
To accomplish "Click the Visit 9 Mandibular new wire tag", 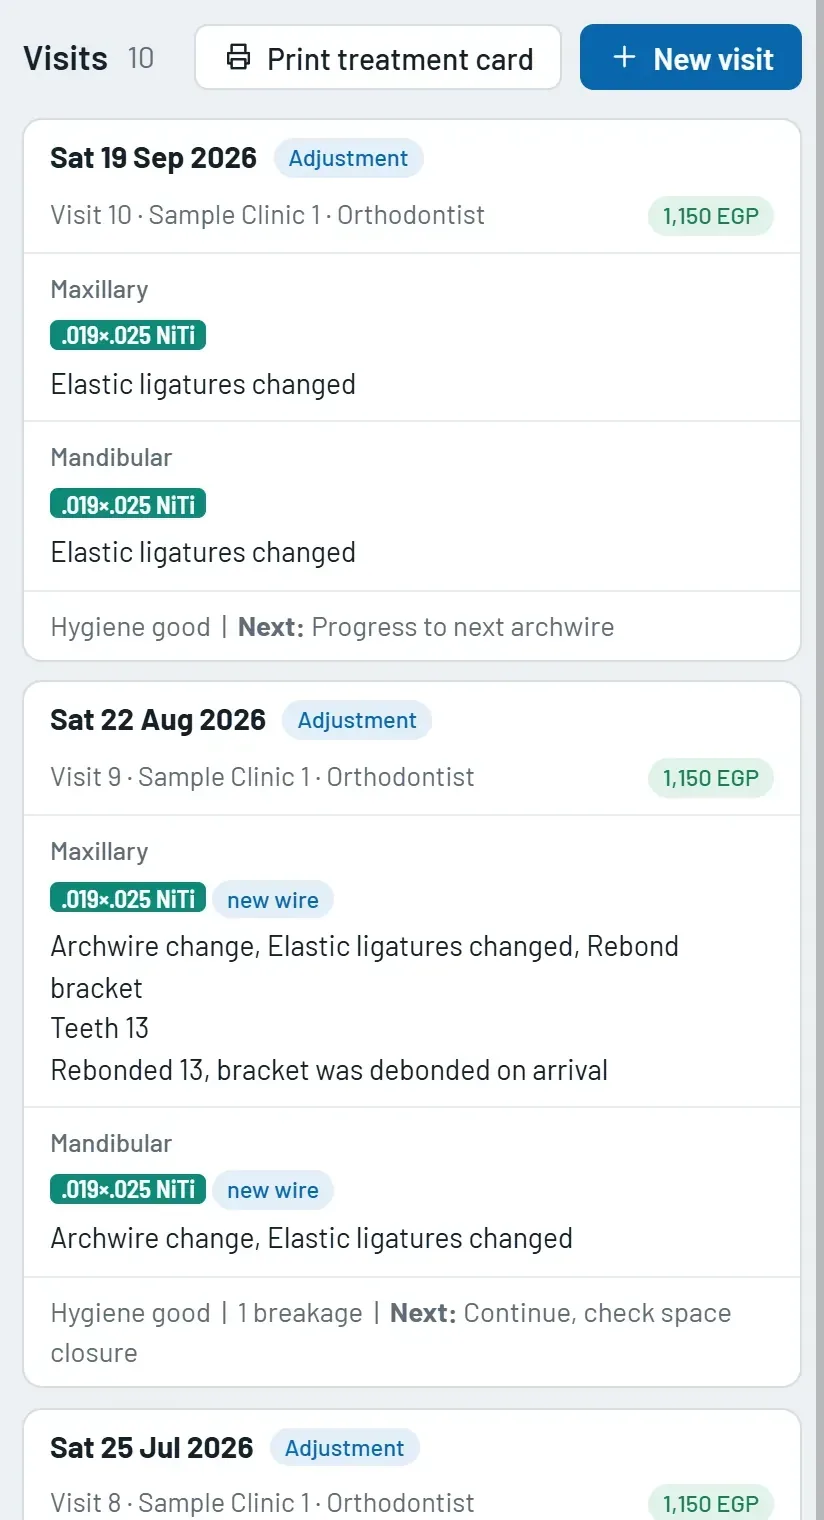I will pos(273,1190).
